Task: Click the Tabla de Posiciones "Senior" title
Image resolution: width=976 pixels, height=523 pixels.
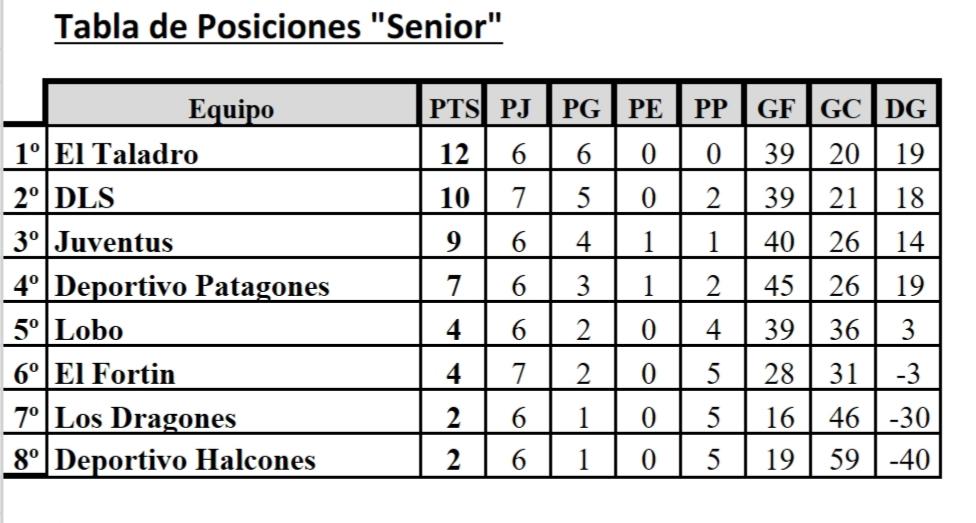Action: pos(278,27)
